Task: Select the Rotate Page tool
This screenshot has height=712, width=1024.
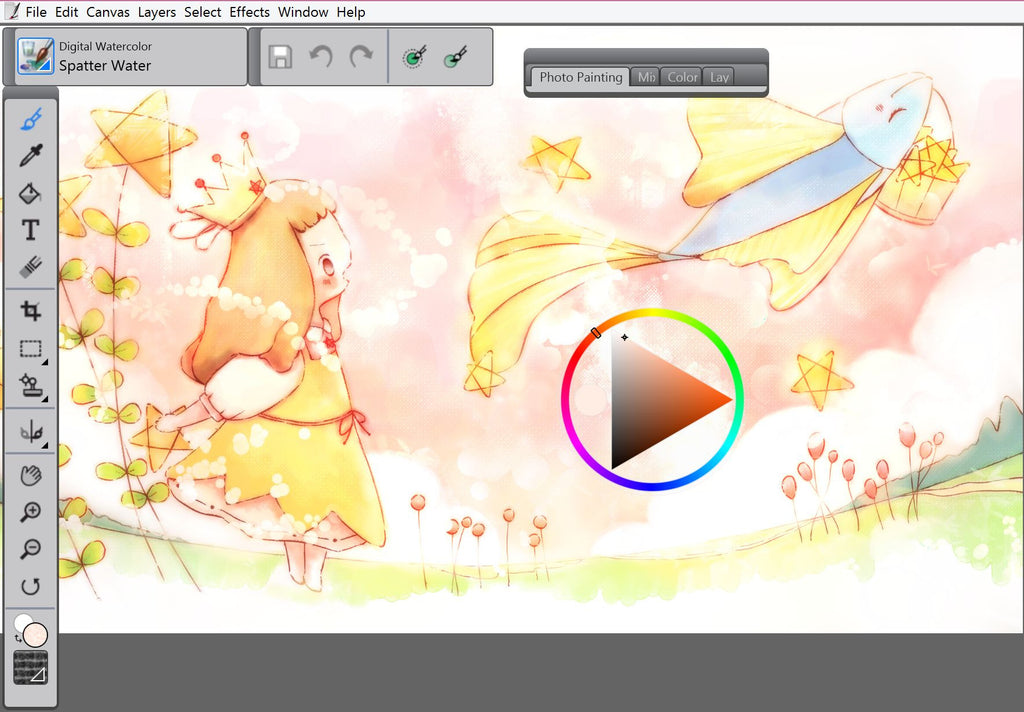Action: (31, 586)
